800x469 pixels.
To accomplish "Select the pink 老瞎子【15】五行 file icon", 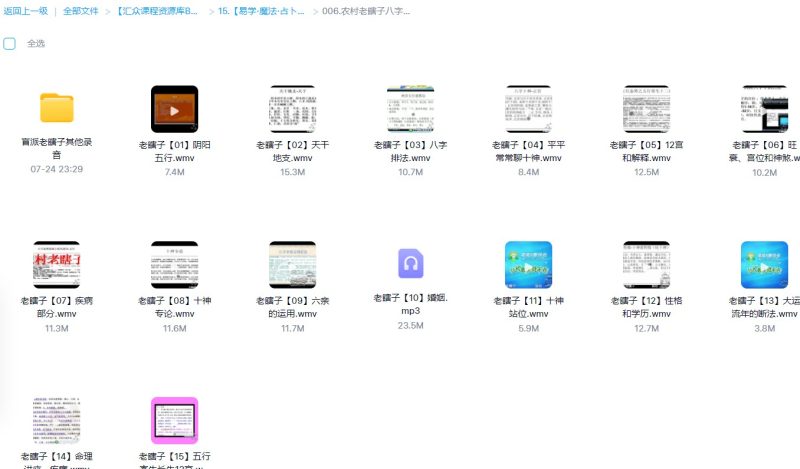I will [x=174, y=420].
